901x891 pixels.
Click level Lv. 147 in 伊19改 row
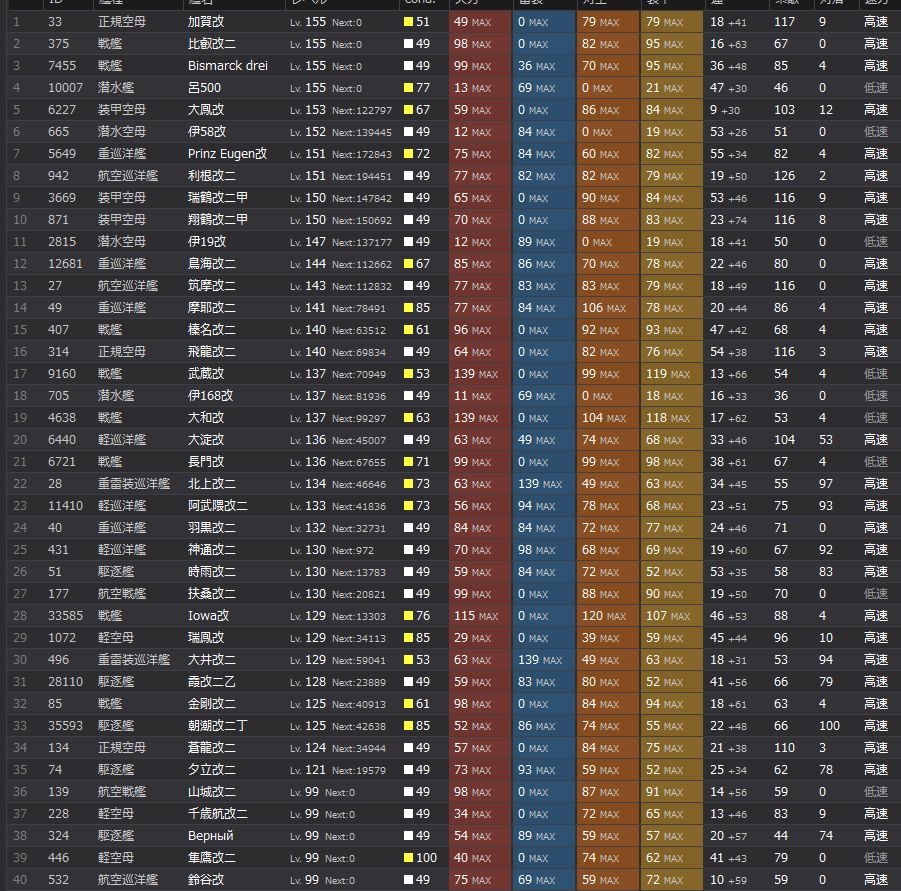[x=308, y=242]
